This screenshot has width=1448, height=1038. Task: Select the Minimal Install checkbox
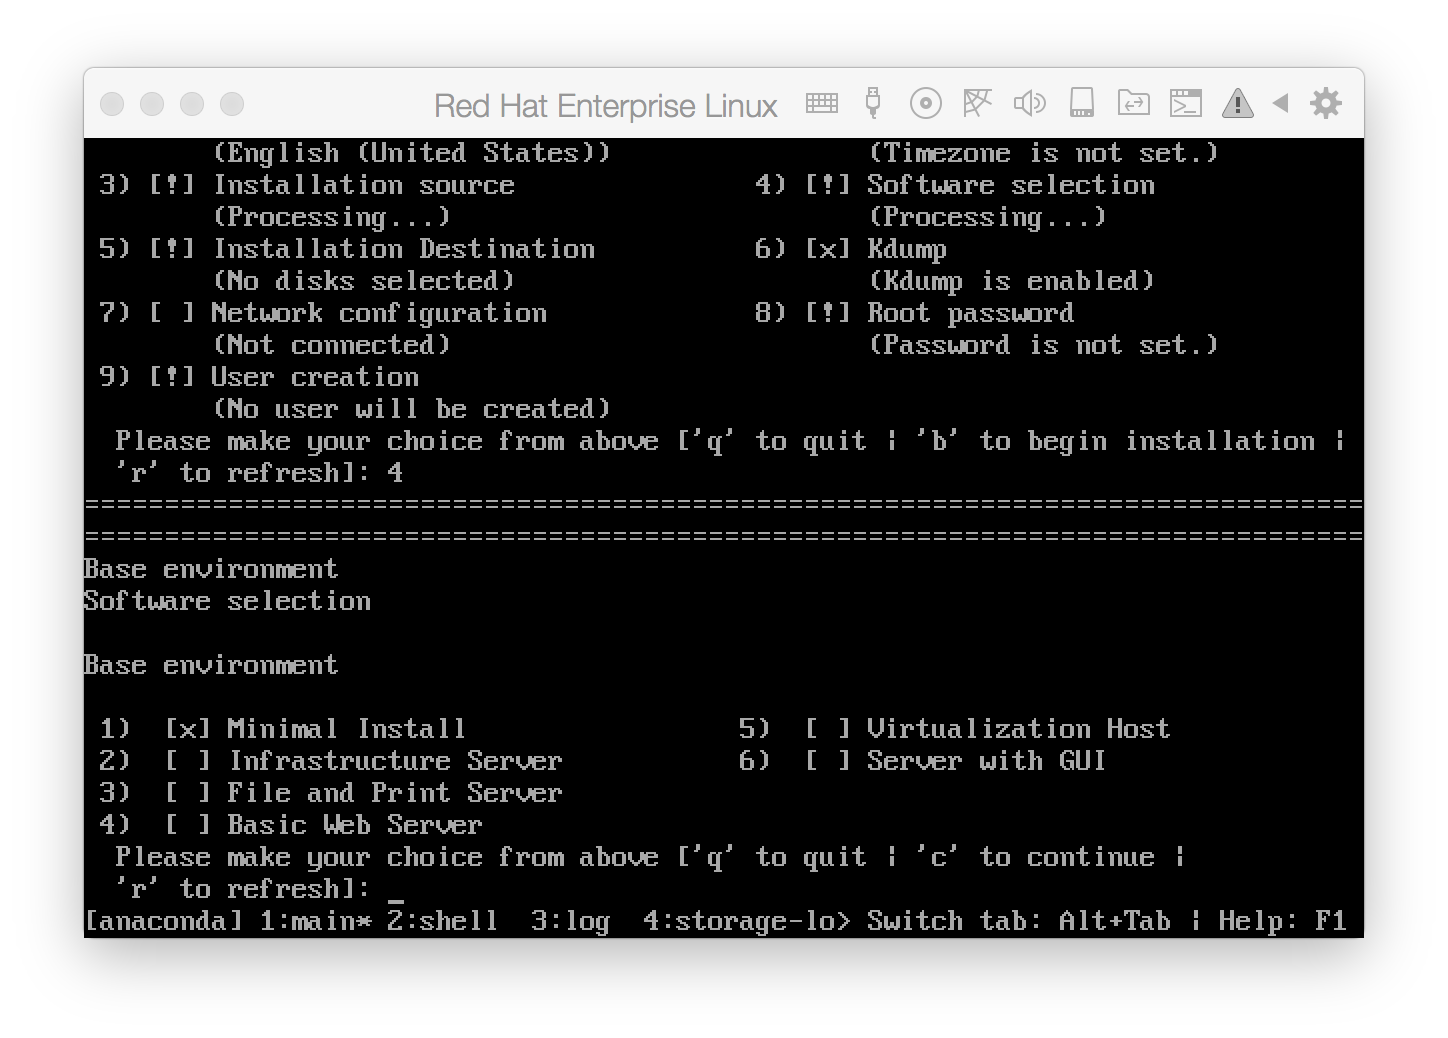pyautogui.click(x=187, y=729)
